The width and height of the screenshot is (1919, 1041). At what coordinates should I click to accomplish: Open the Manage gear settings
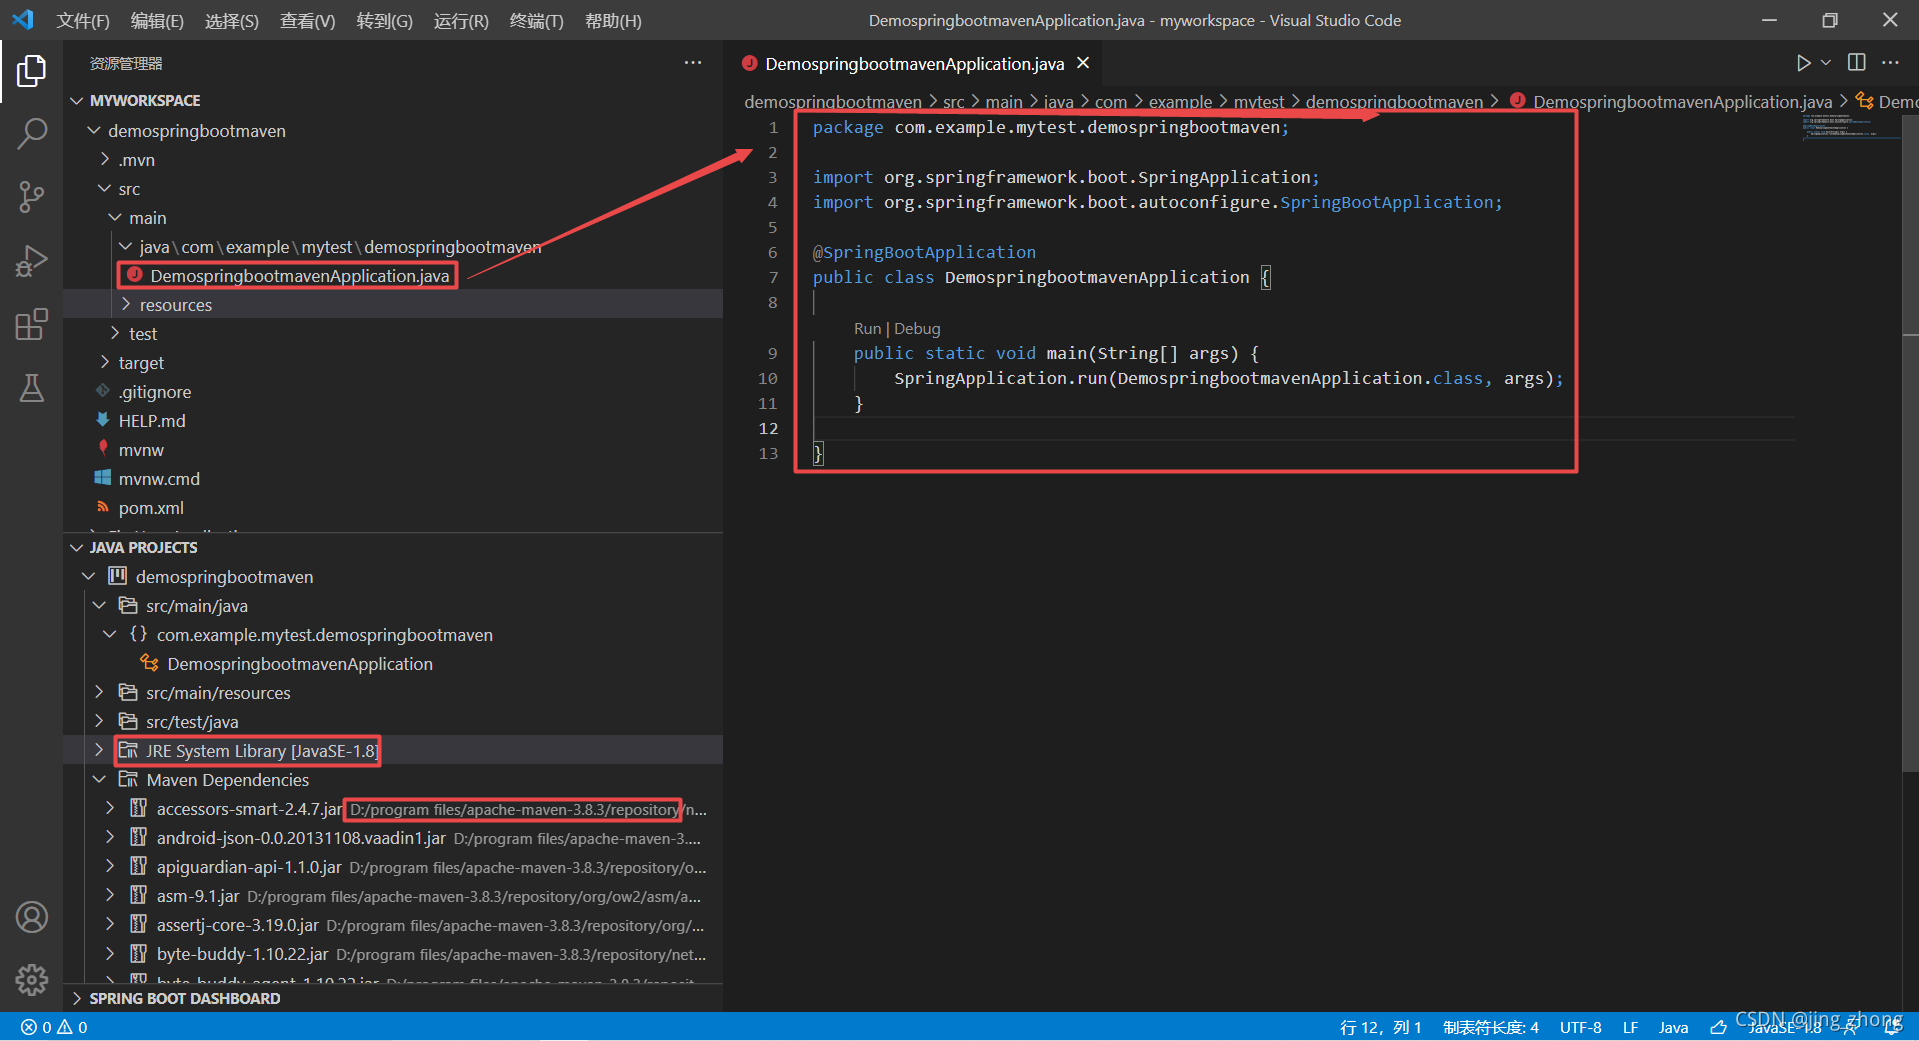pyautogui.click(x=32, y=980)
